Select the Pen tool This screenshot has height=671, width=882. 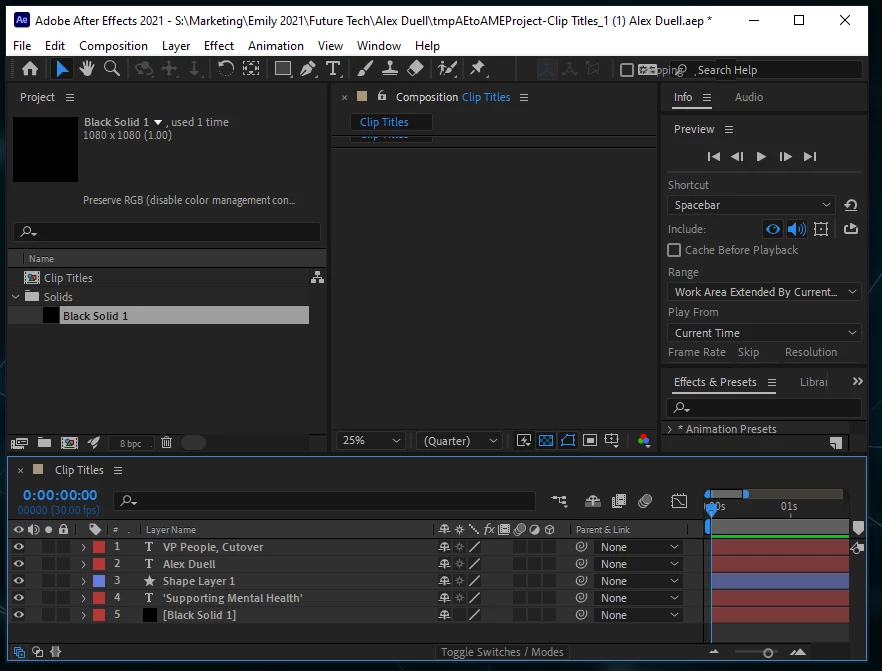(308, 69)
